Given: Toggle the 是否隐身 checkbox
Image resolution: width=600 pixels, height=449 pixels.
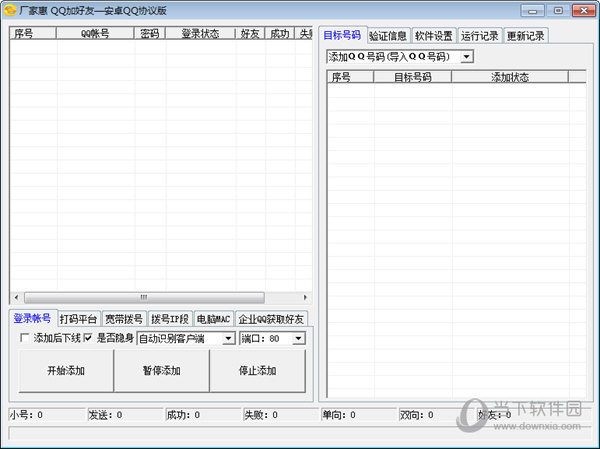Looking at the screenshot, I should coord(88,338).
